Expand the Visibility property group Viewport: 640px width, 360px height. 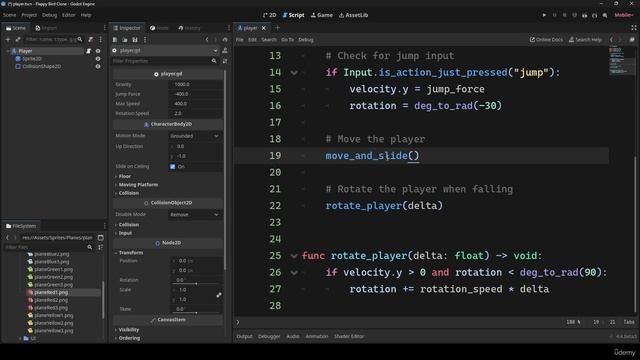(129, 330)
